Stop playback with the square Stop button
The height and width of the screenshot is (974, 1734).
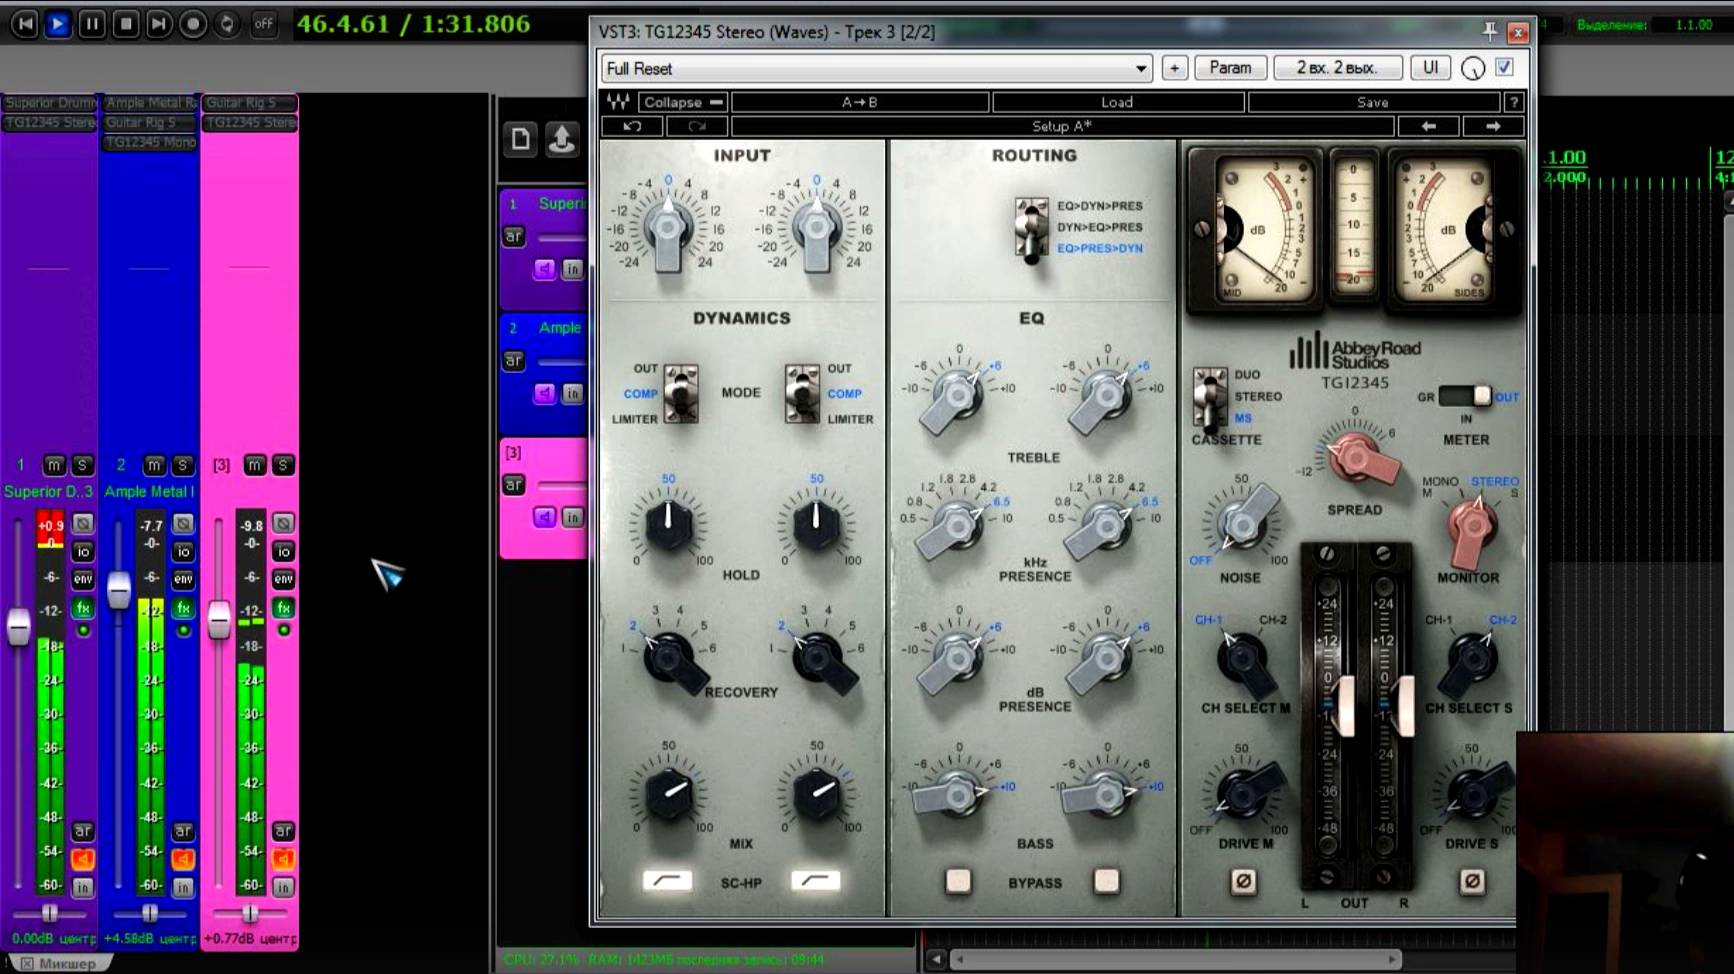(x=126, y=23)
